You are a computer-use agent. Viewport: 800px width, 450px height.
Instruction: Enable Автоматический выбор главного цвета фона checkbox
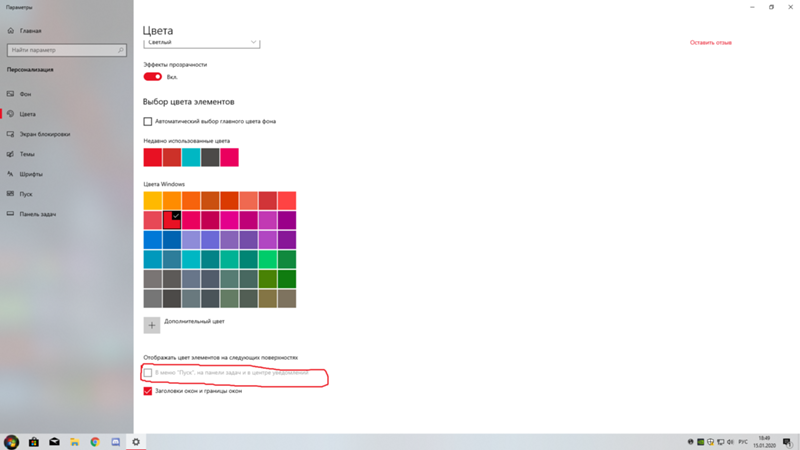point(147,121)
